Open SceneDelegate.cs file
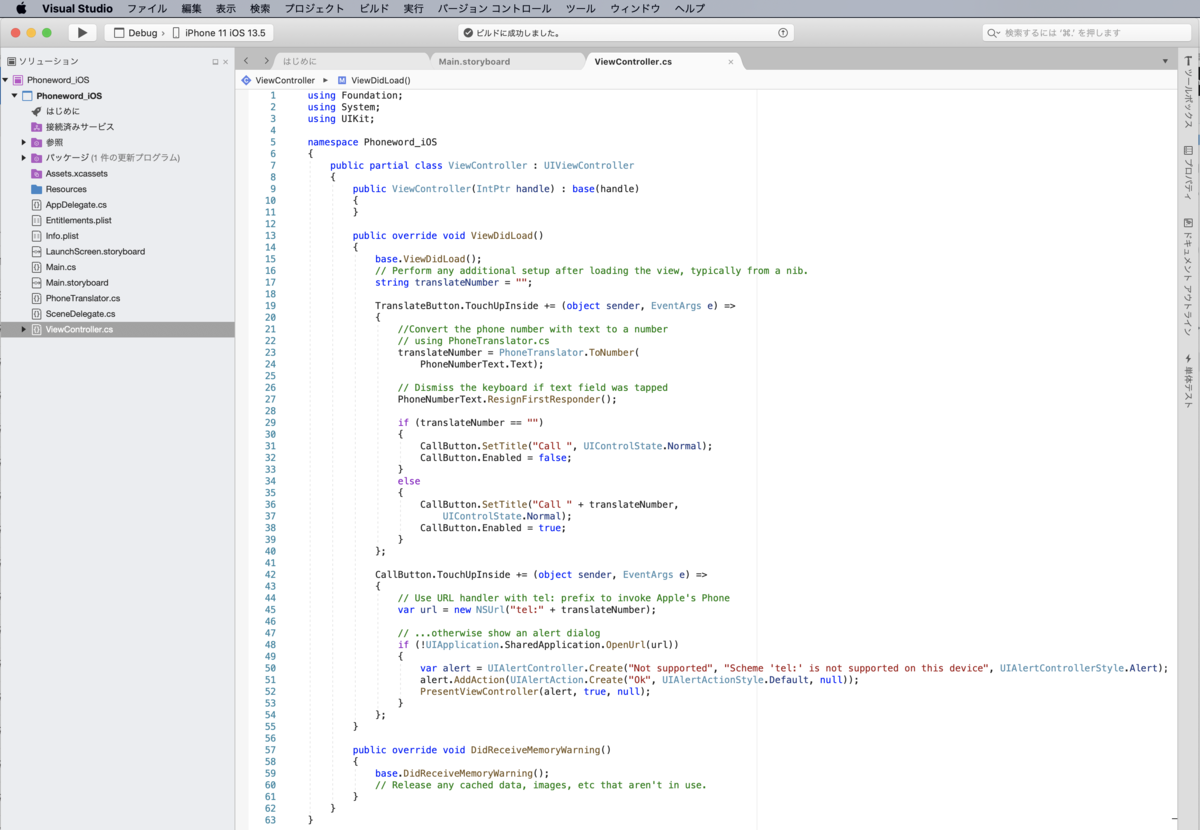 [x=80, y=314]
